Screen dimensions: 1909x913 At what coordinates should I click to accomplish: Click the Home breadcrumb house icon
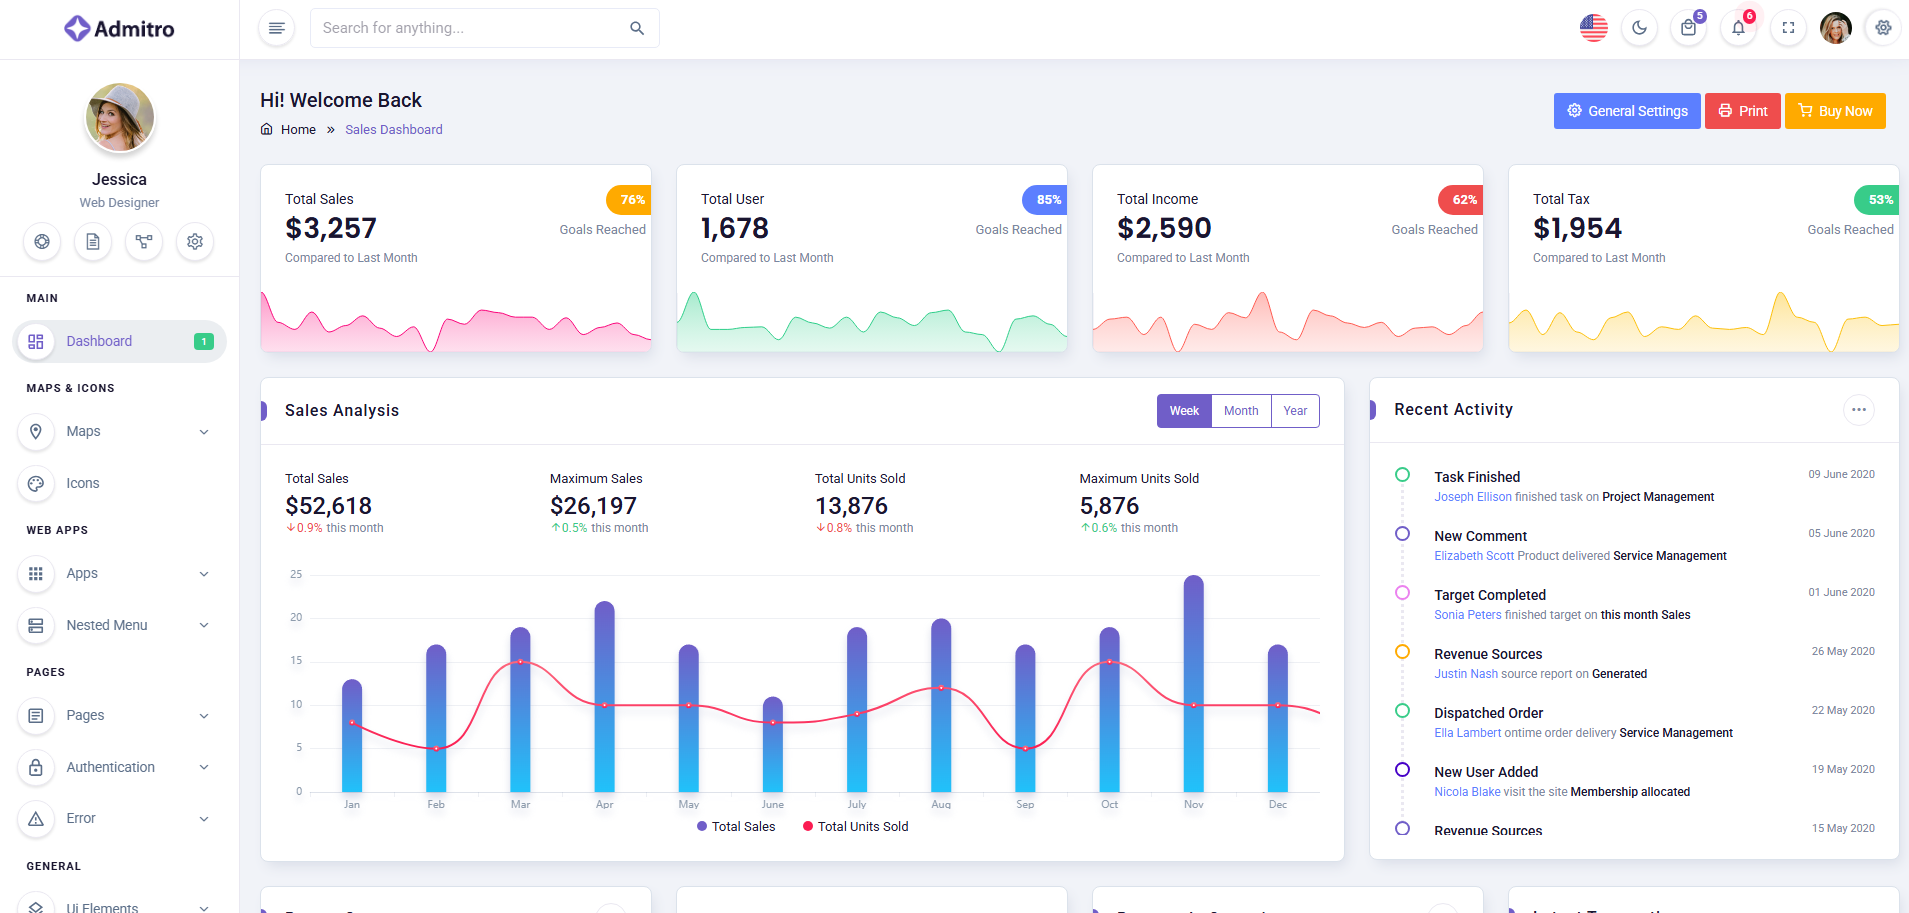point(267,129)
